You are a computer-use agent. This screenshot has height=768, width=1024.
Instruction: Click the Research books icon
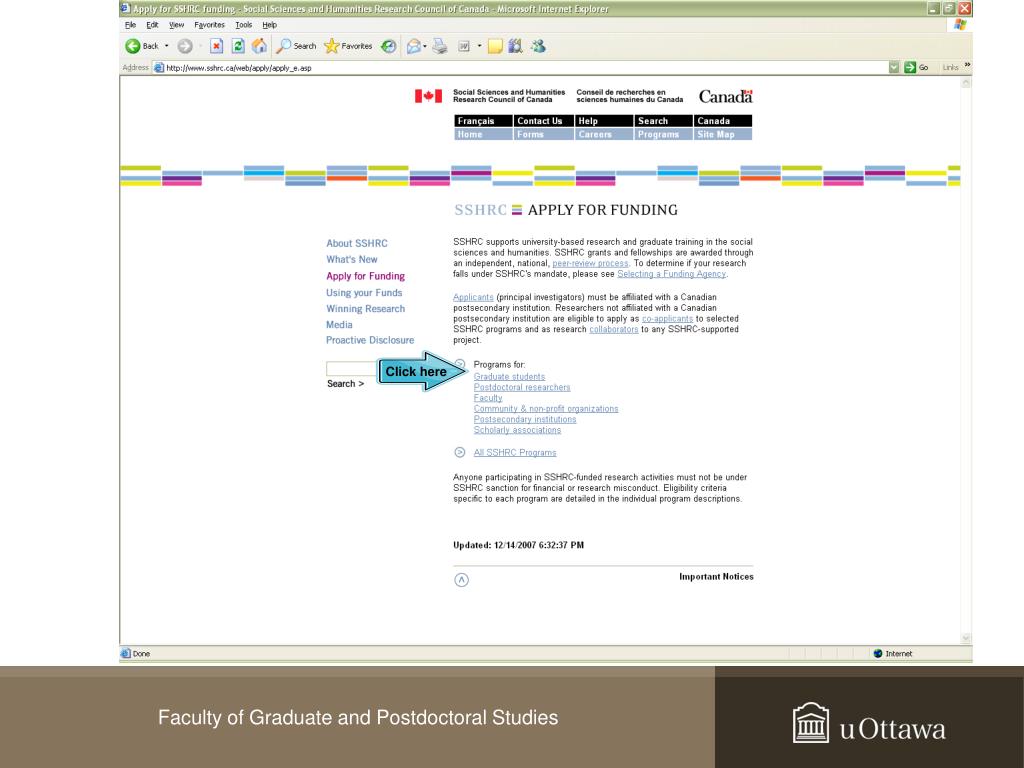(x=515, y=46)
